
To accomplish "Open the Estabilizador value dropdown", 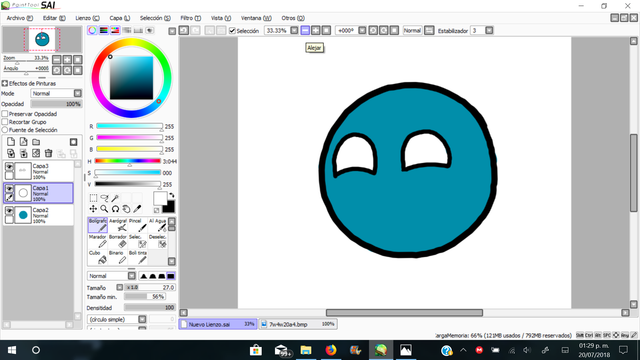I will (x=489, y=31).
